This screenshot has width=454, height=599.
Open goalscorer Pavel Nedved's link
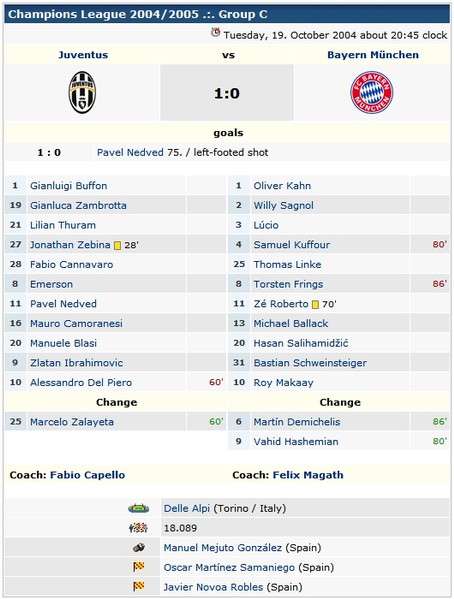point(130,153)
